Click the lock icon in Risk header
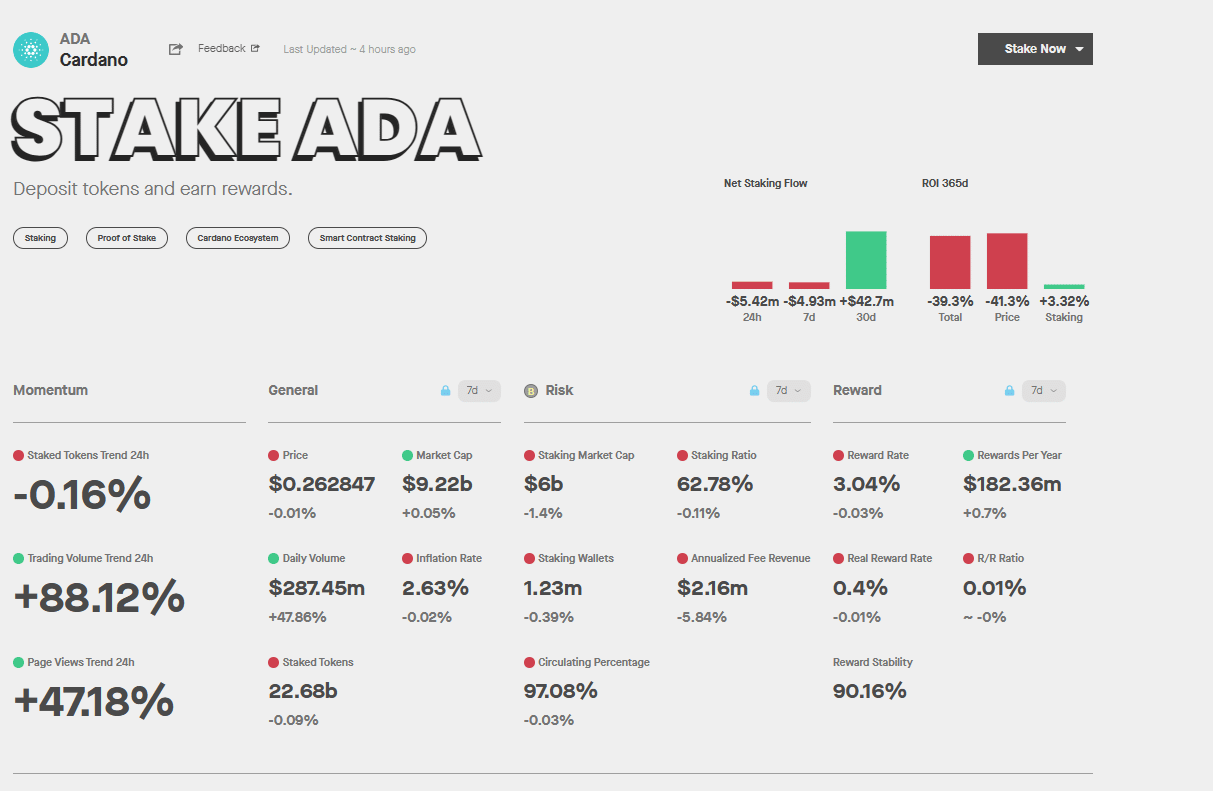 tap(754, 391)
